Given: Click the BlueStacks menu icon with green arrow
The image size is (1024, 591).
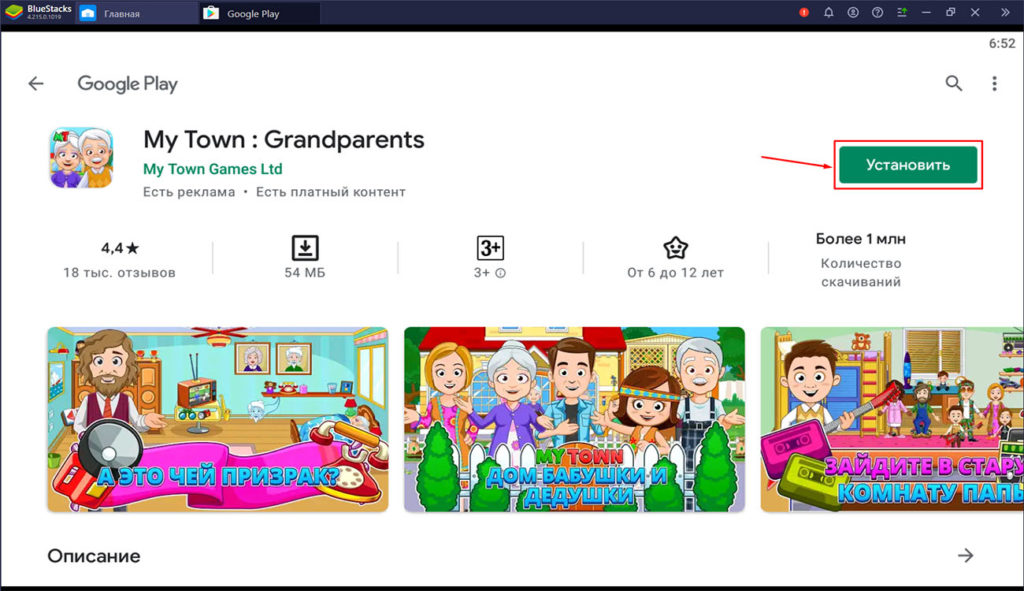Looking at the screenshot, I should point(902,12).
